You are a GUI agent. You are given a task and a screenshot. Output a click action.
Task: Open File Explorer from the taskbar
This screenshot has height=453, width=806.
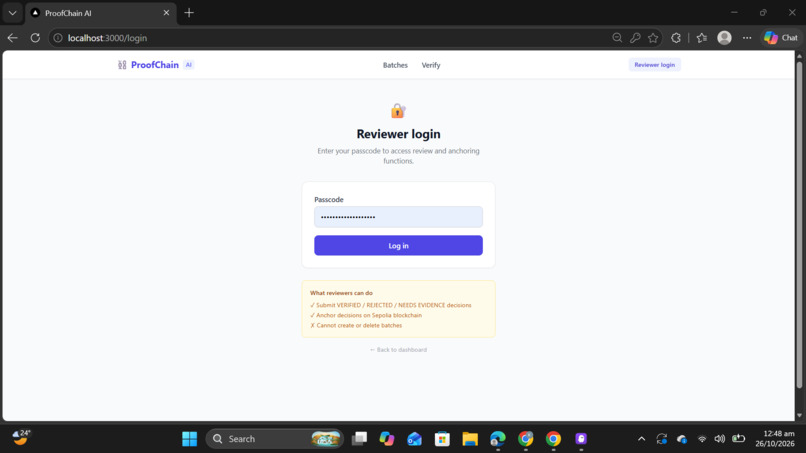click(x=470, y=439)
